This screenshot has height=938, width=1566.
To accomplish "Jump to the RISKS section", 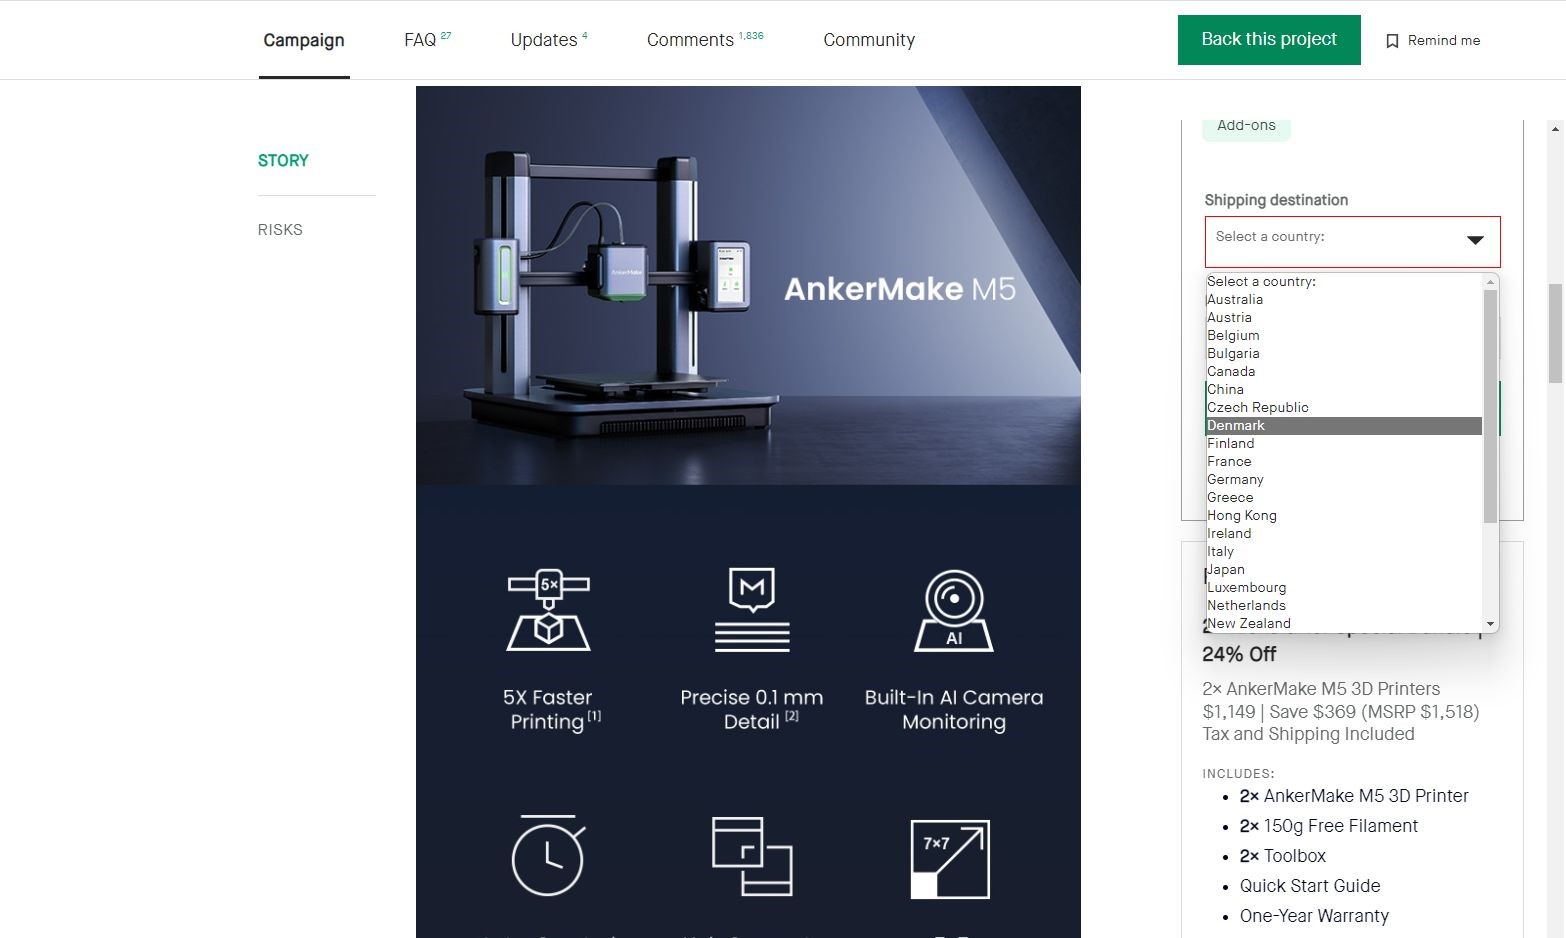I will pos(280,230).
